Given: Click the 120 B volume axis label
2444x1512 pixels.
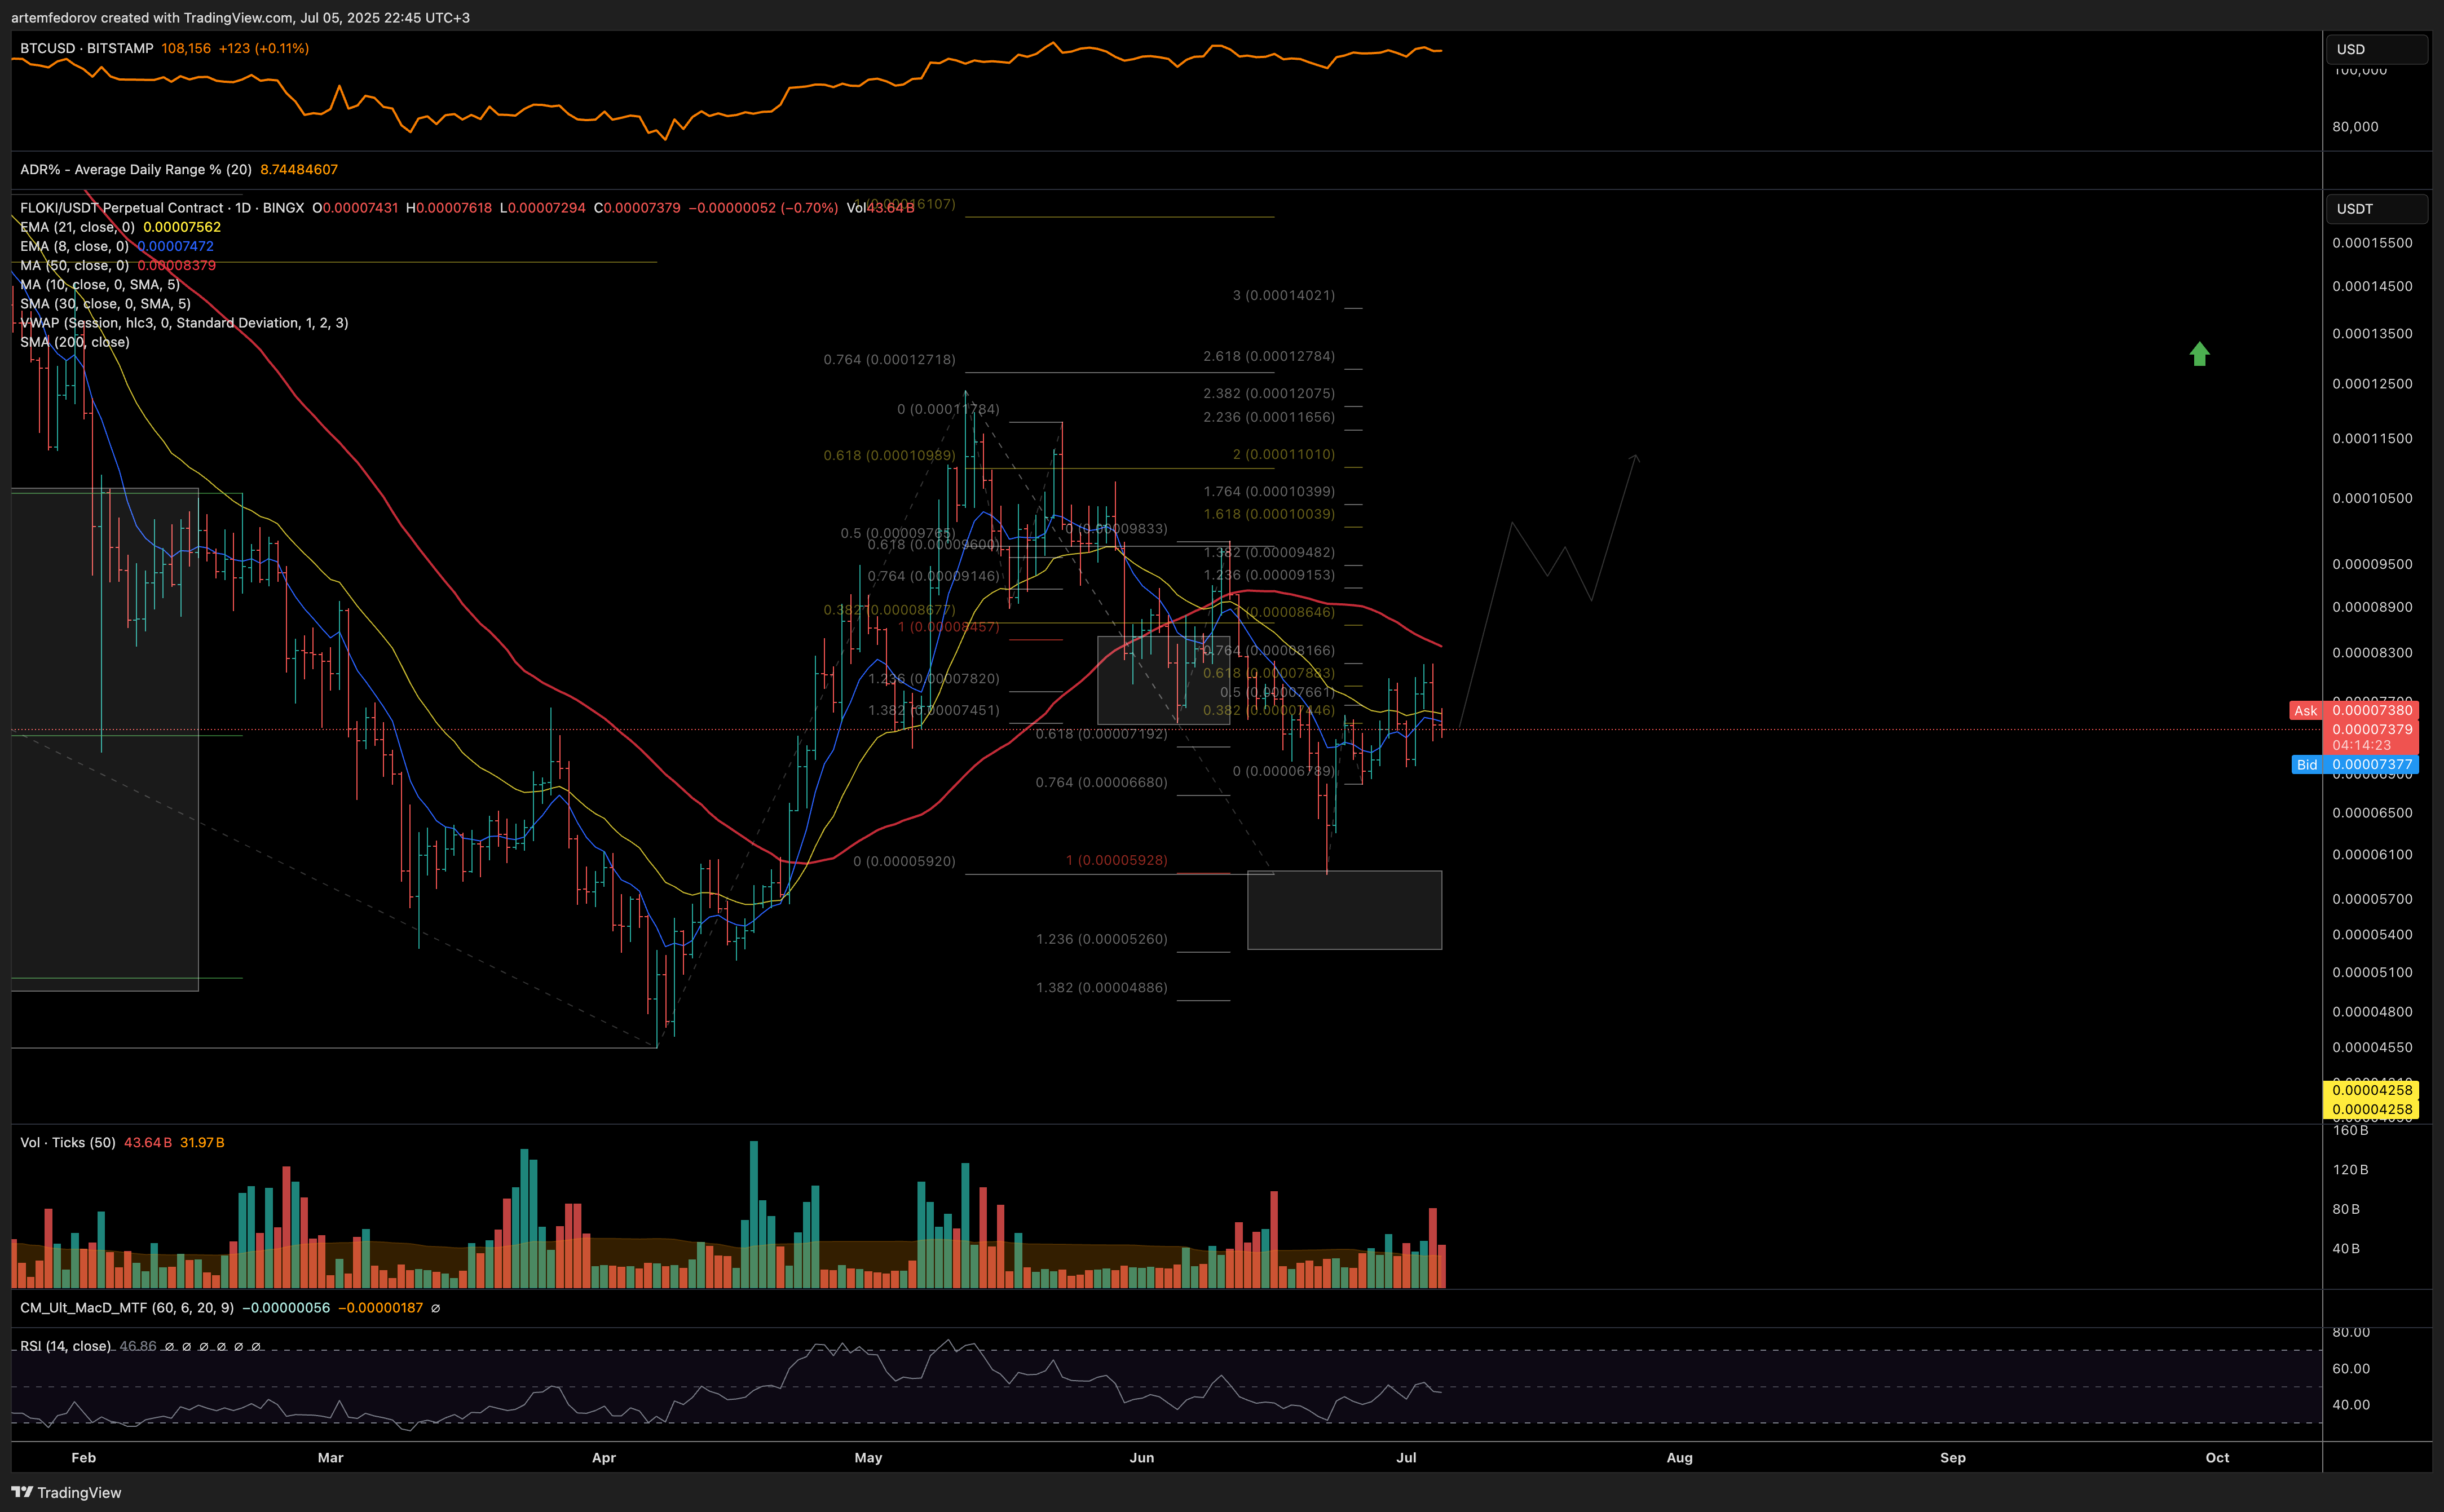Looking at the screenshot, I should 2351,1170.
